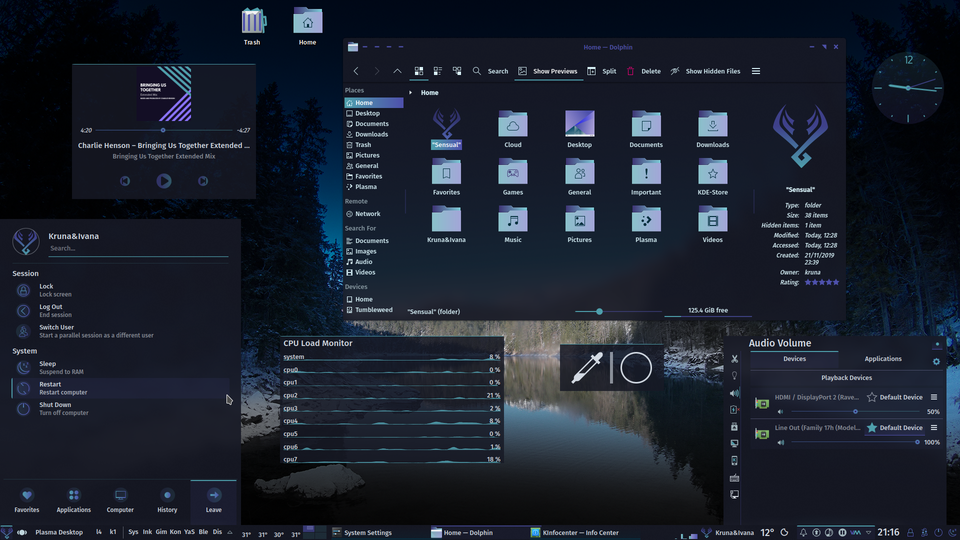
Task: Switch to Dolphin icons view mode
Action: tap(419, 71)
